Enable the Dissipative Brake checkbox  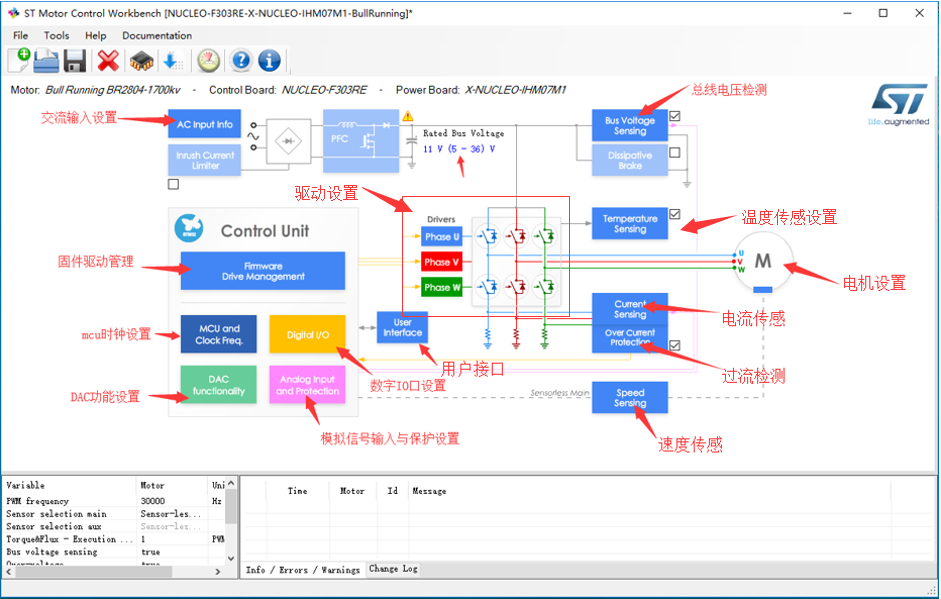675,153
